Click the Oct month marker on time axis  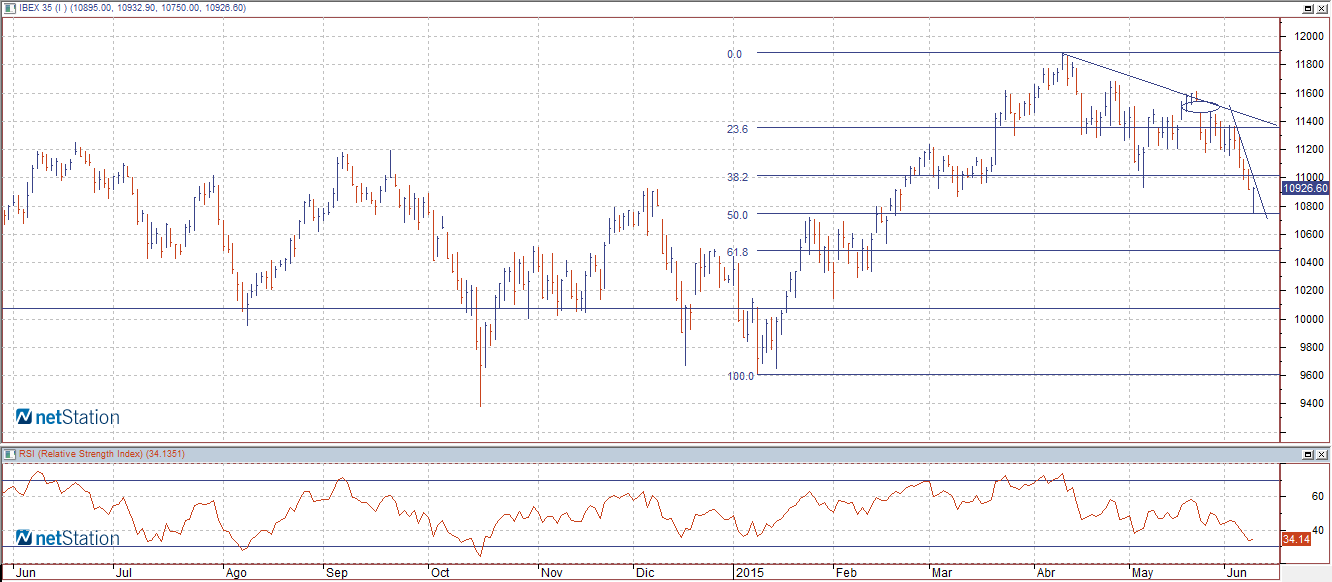coord(440,573)
